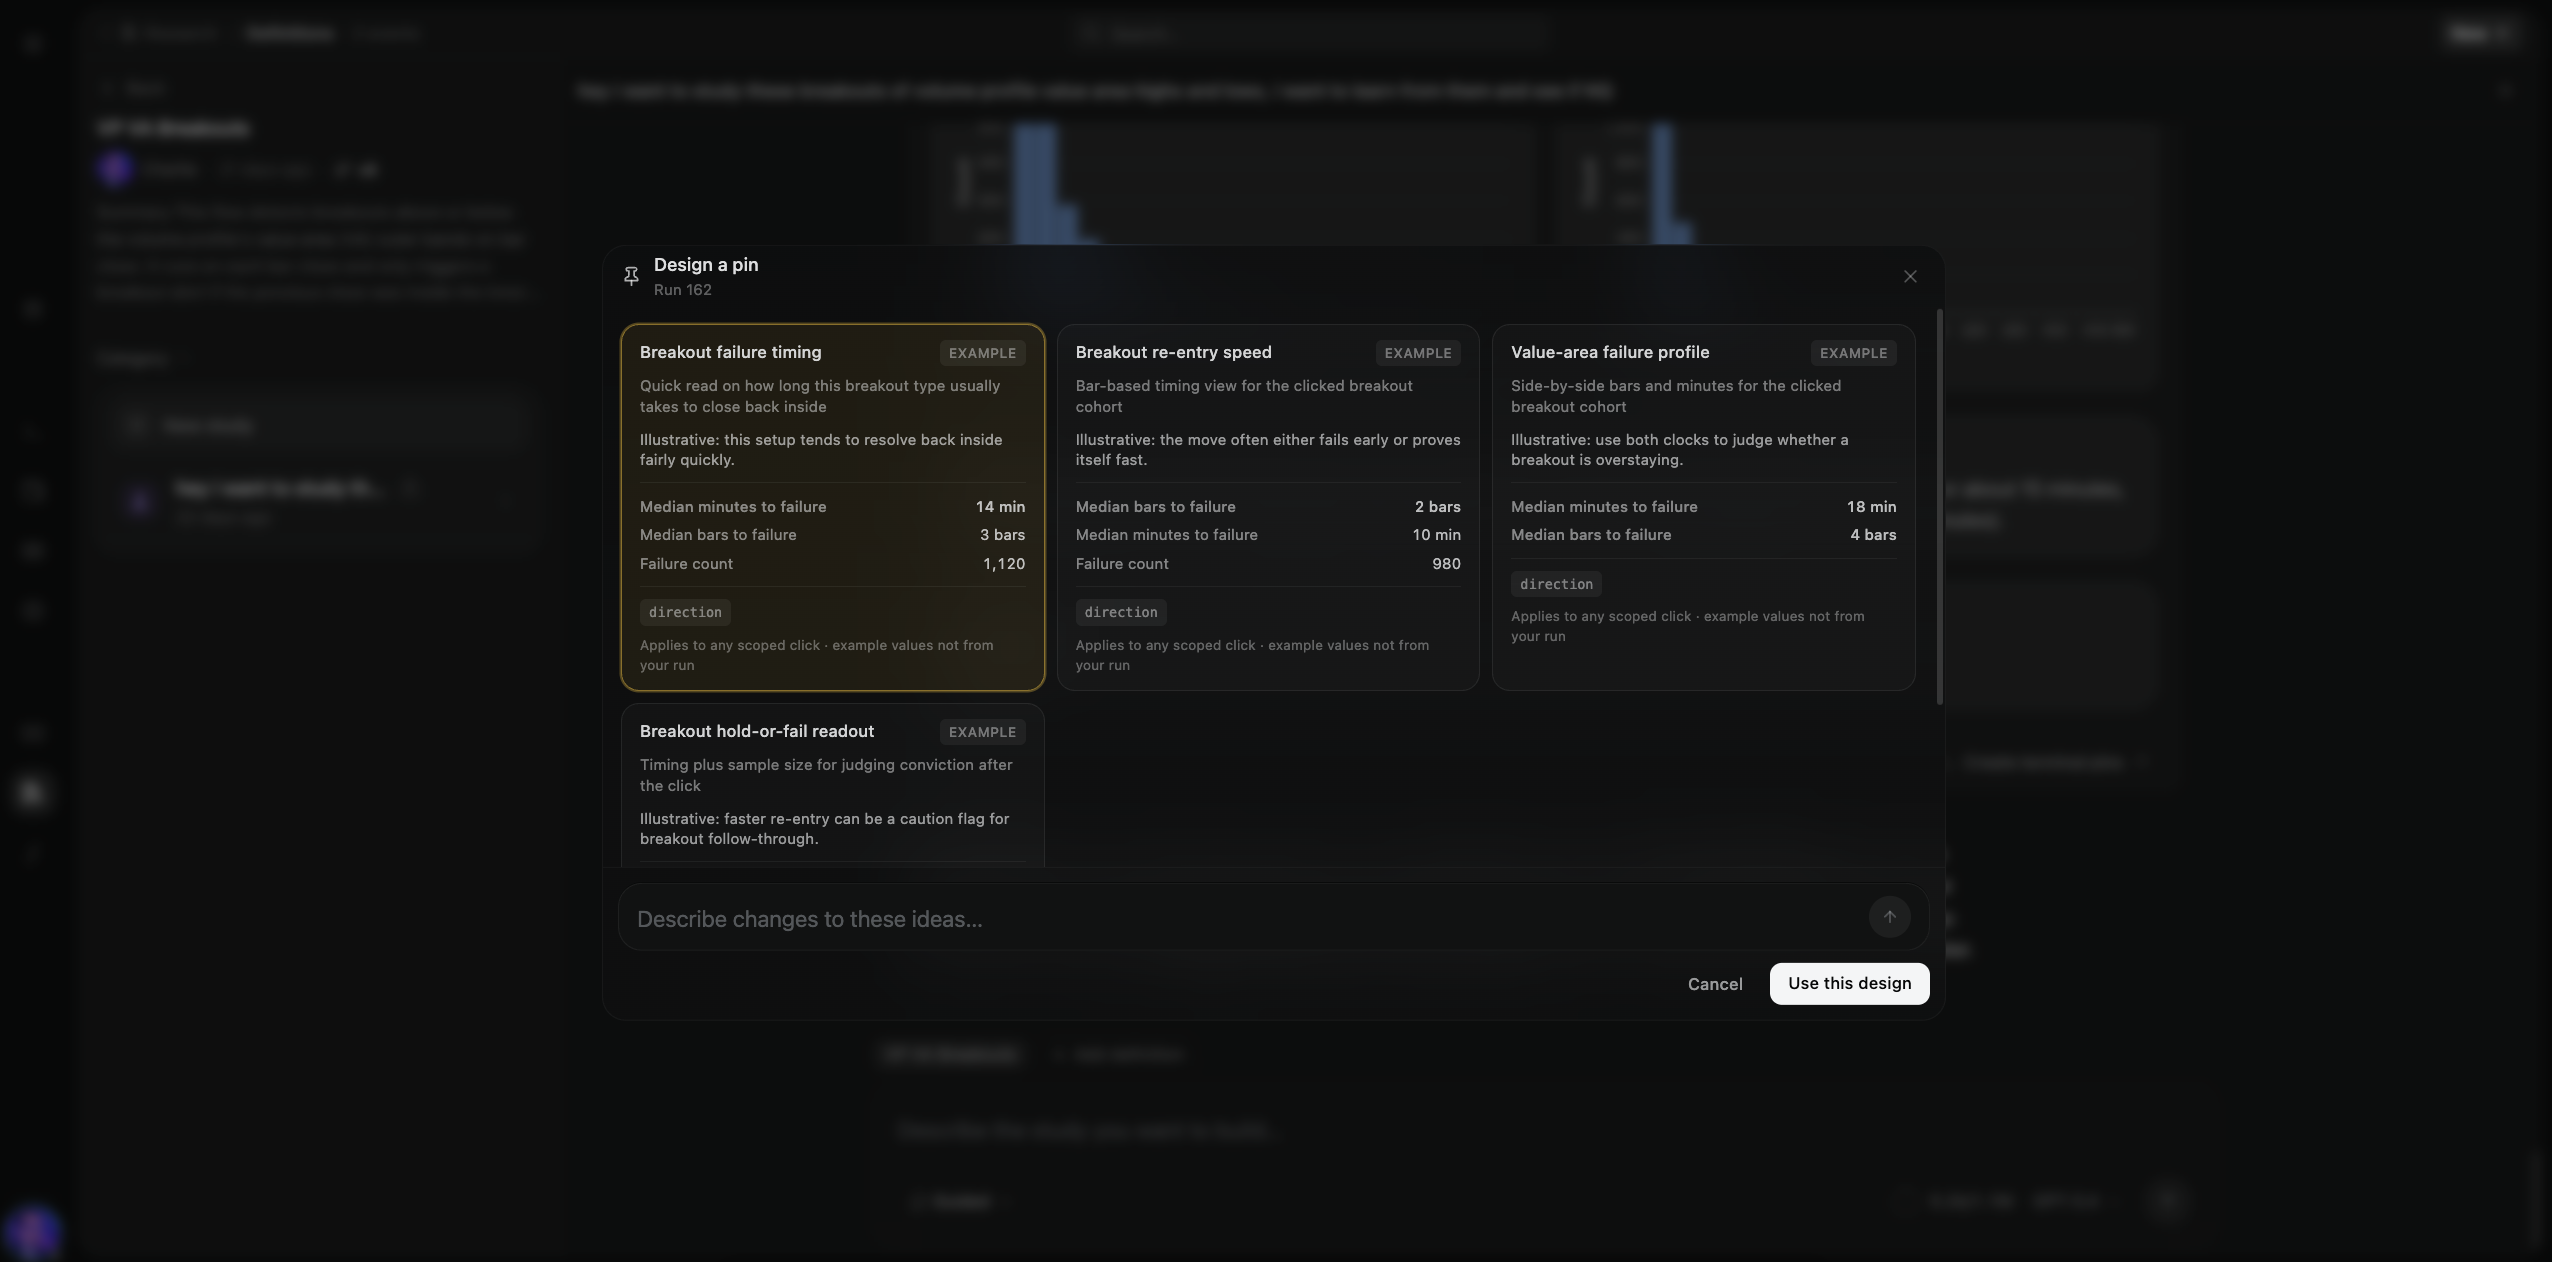Click the '4 bars' median bars value
Viewport: 2552px width, 1262px height.
point(1873,535)
